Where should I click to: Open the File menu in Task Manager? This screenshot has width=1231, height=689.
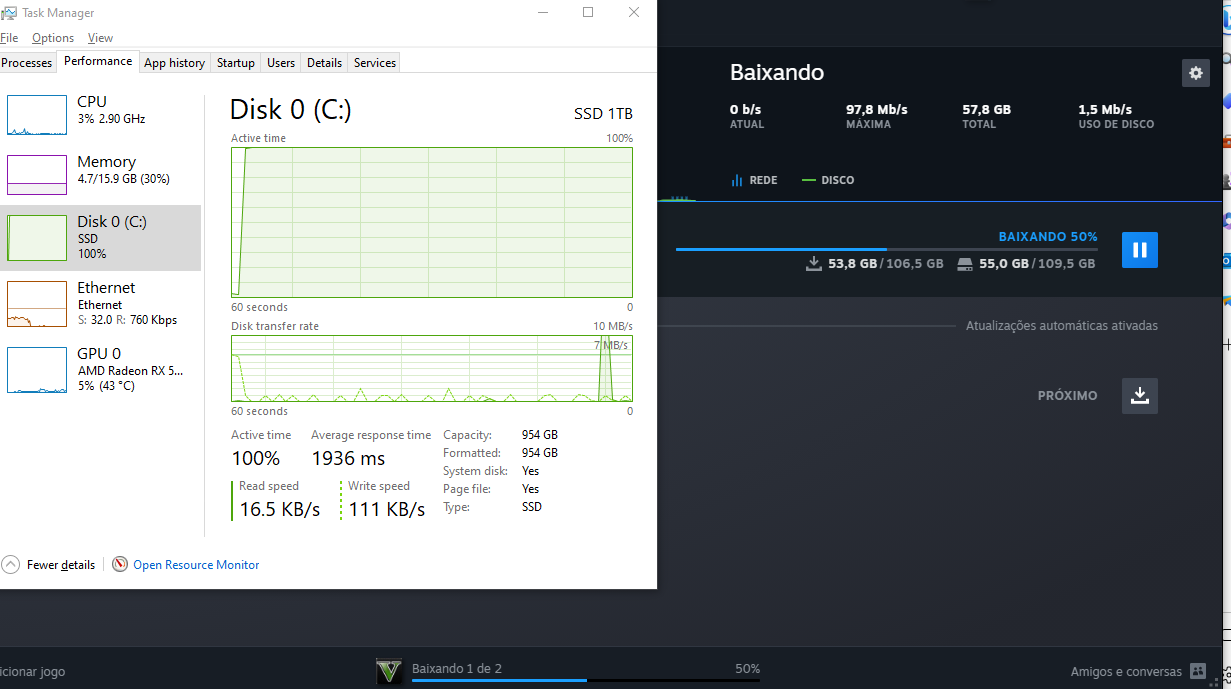click(9, 38)
